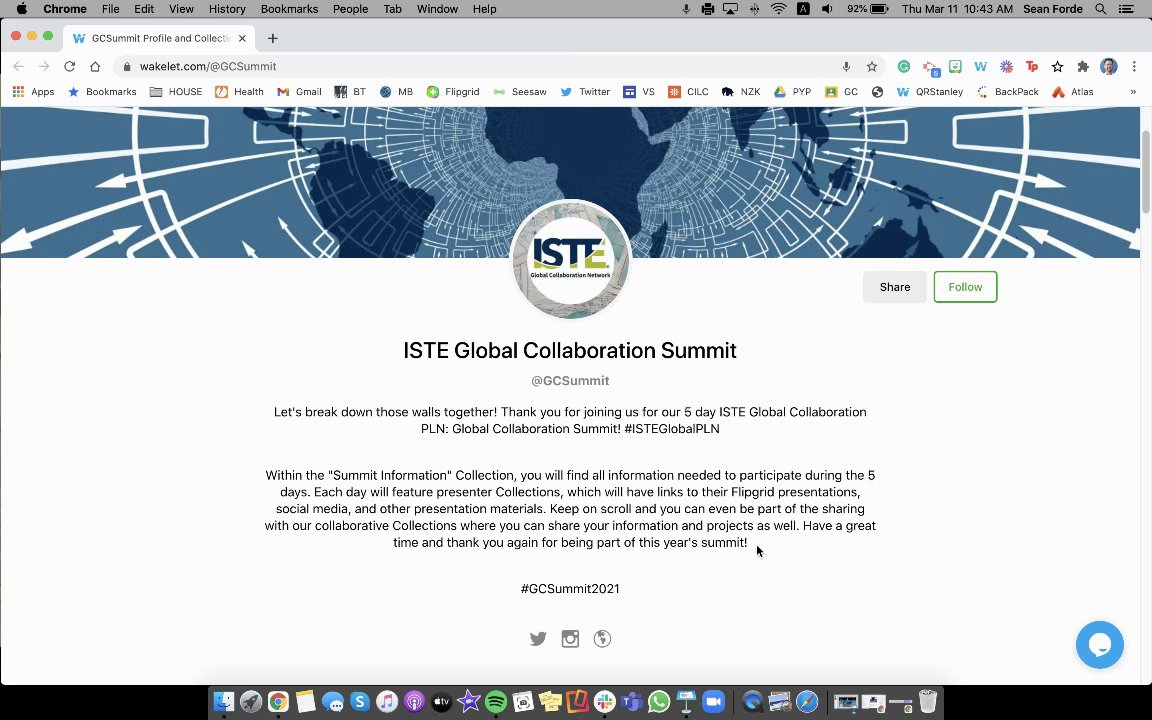The width and height of the screenshot is (1152, 720).
Task: Open the Instagram profile icon link
Action: 570,639
